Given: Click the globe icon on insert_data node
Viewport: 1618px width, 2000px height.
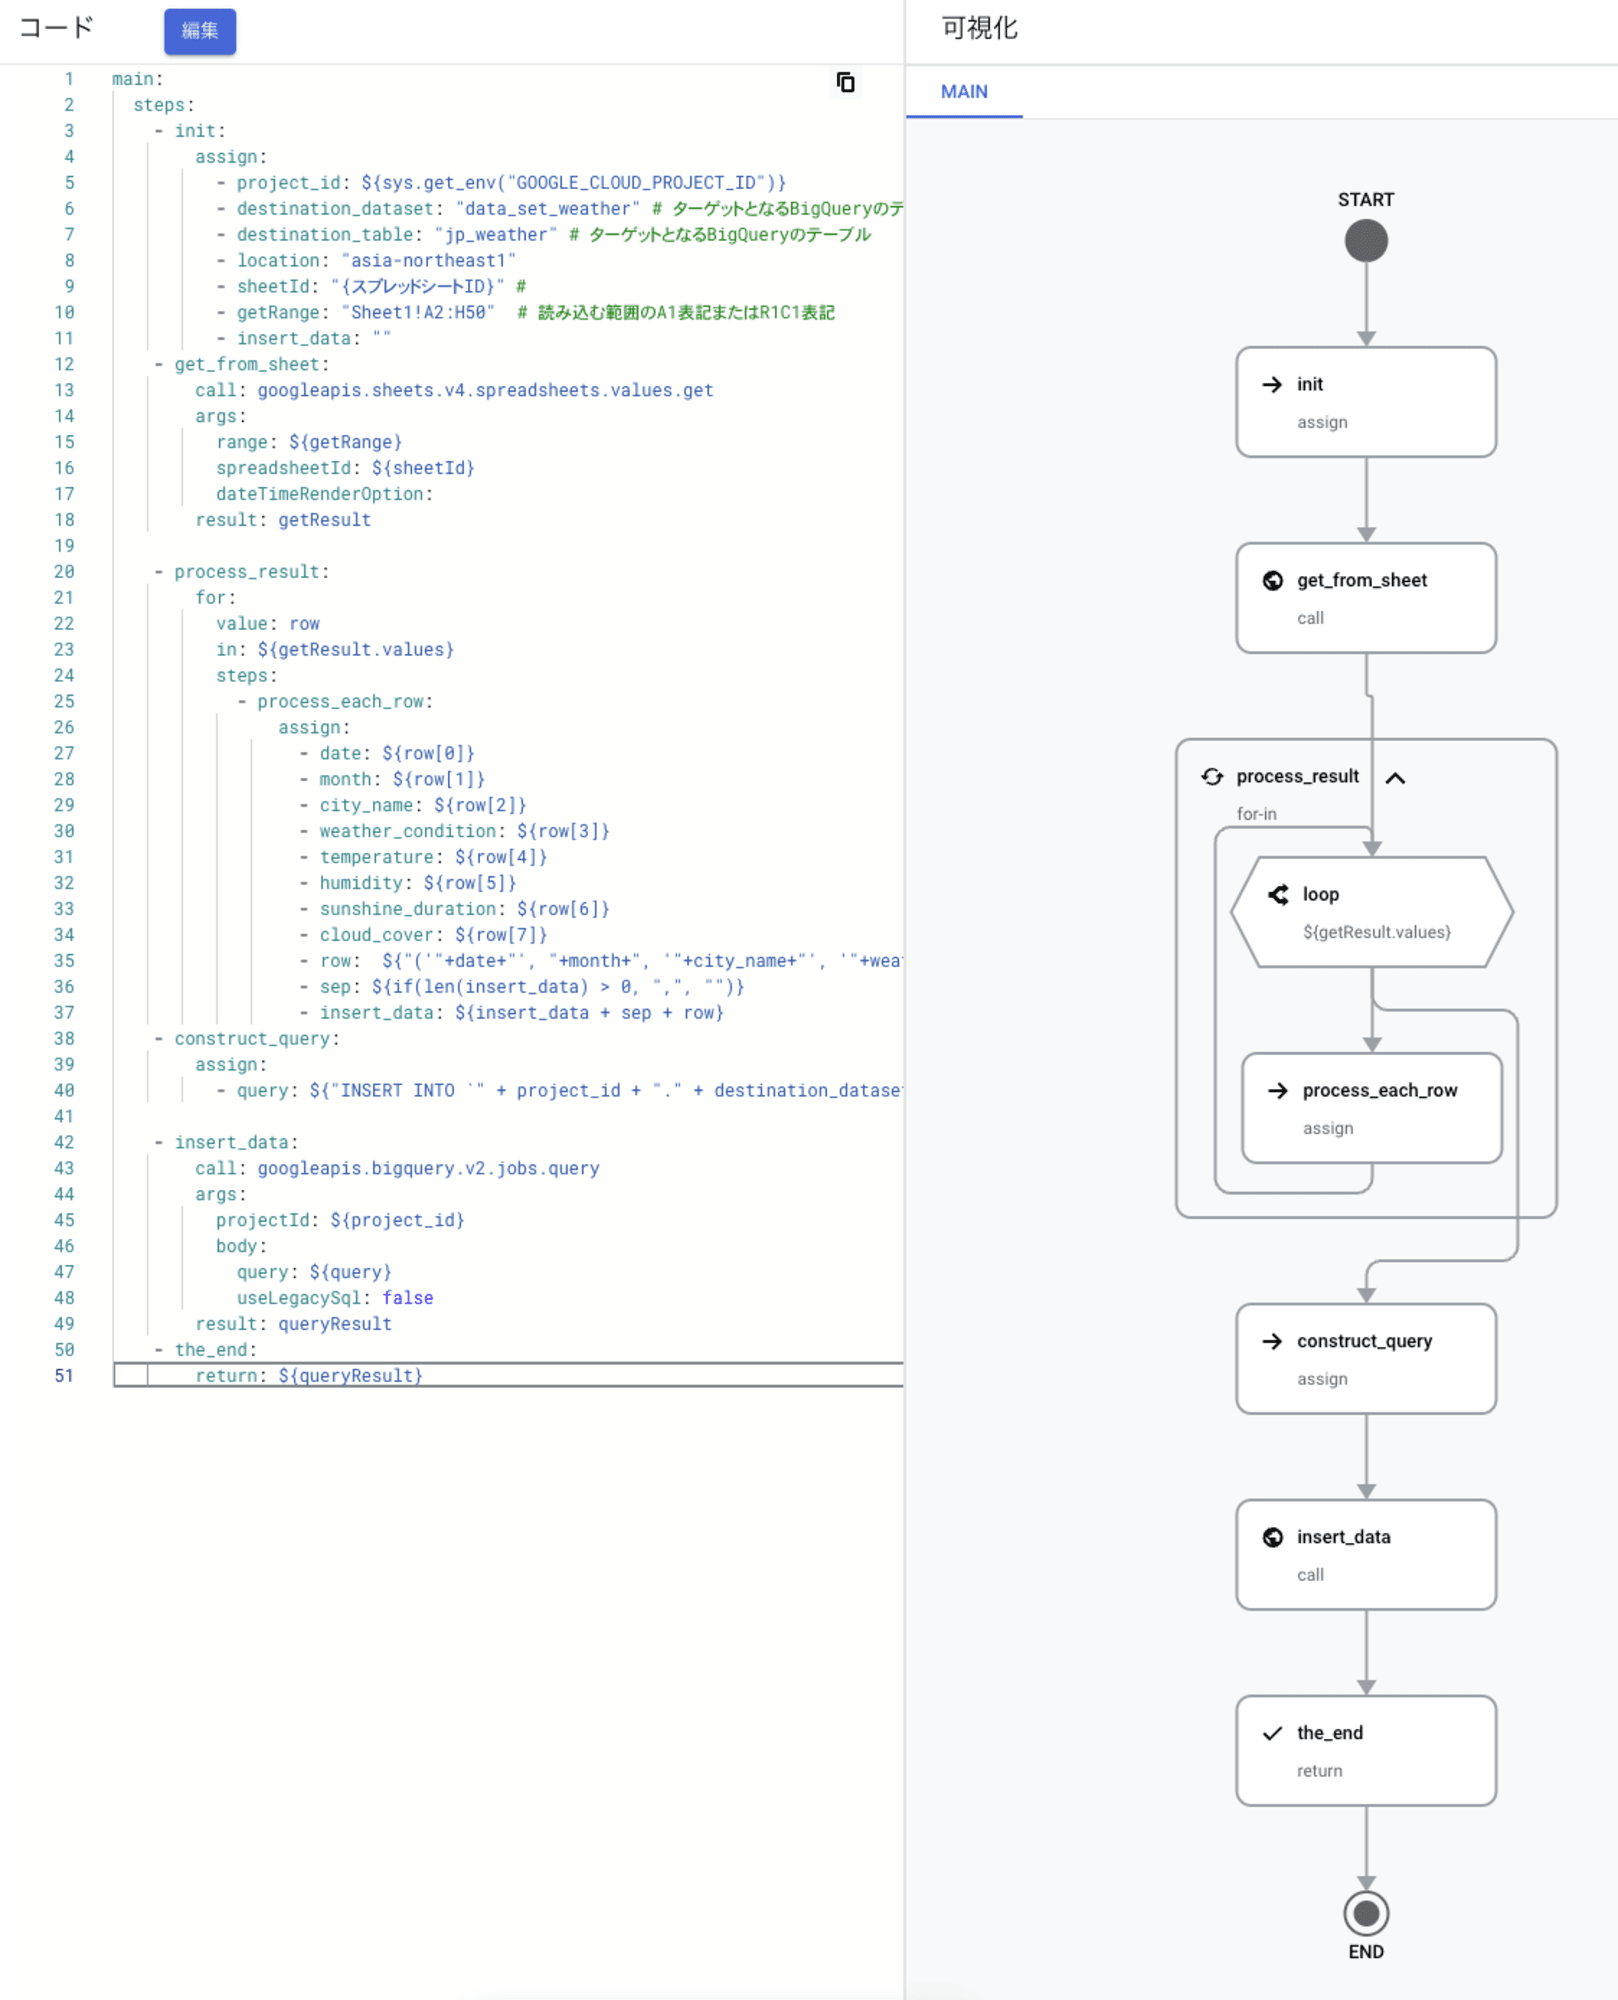Looking at the screenshot, I should pyautogui.click(x=1272, y=1537).
